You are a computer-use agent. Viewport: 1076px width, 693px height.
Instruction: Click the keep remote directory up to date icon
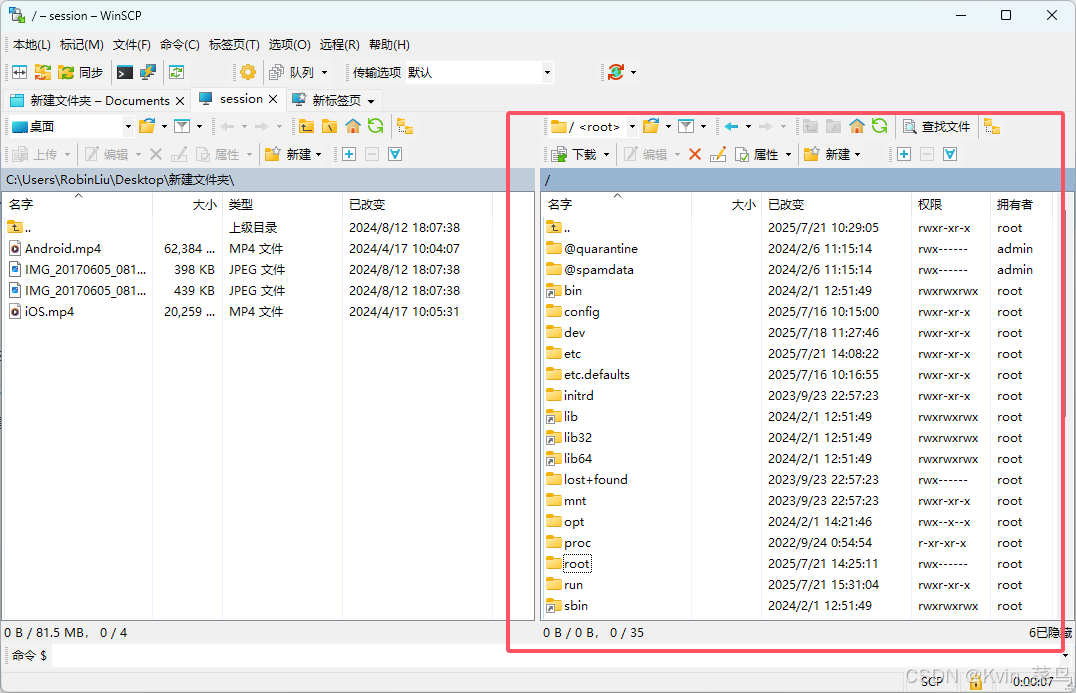click(x=176, y=72)
